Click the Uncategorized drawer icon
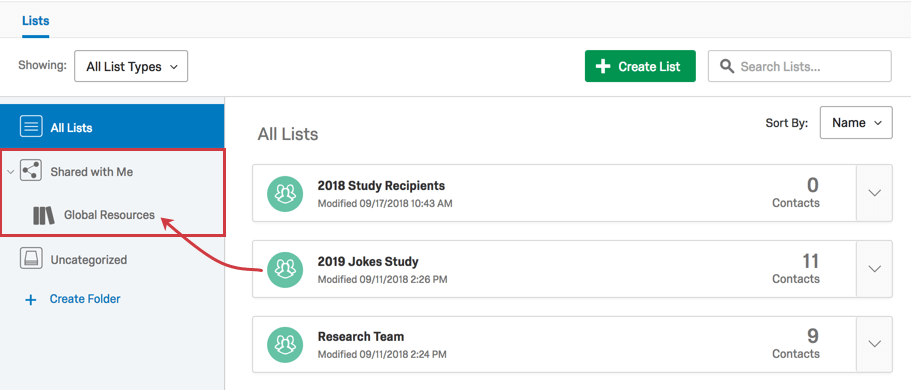Screen dimensions: 911x390 31,259
